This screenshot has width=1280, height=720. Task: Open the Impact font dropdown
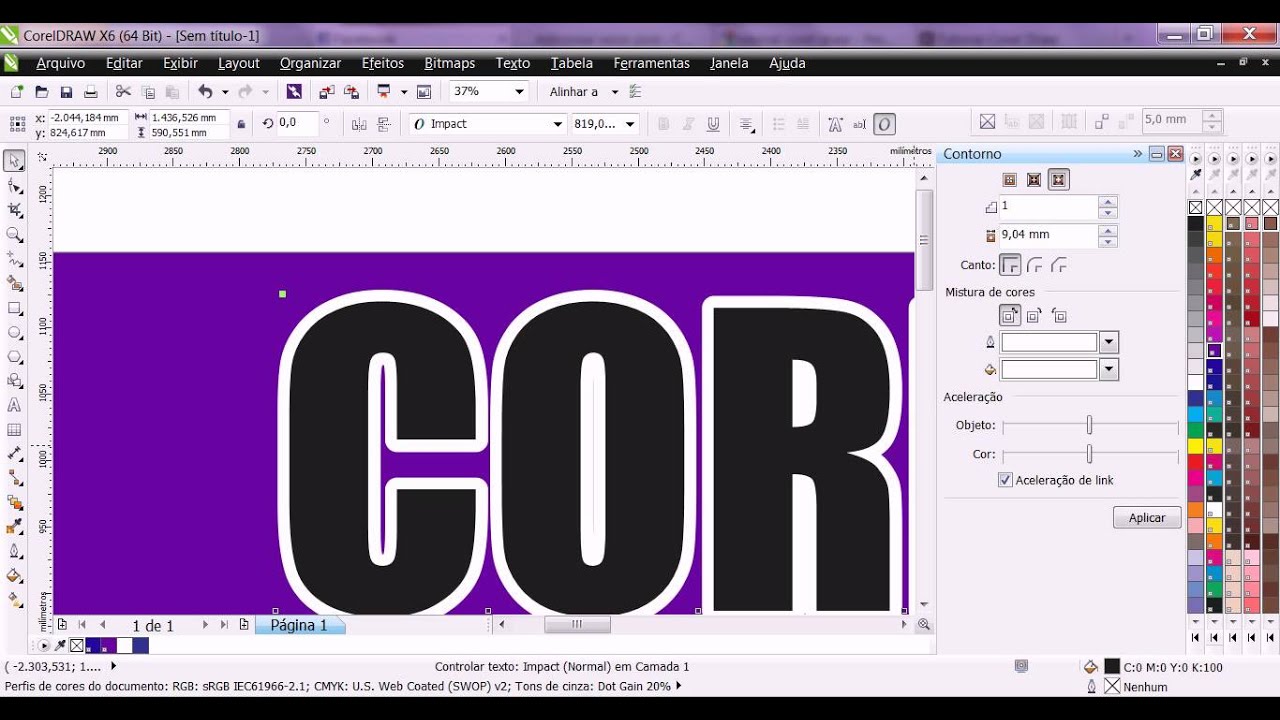coord(558,124)
